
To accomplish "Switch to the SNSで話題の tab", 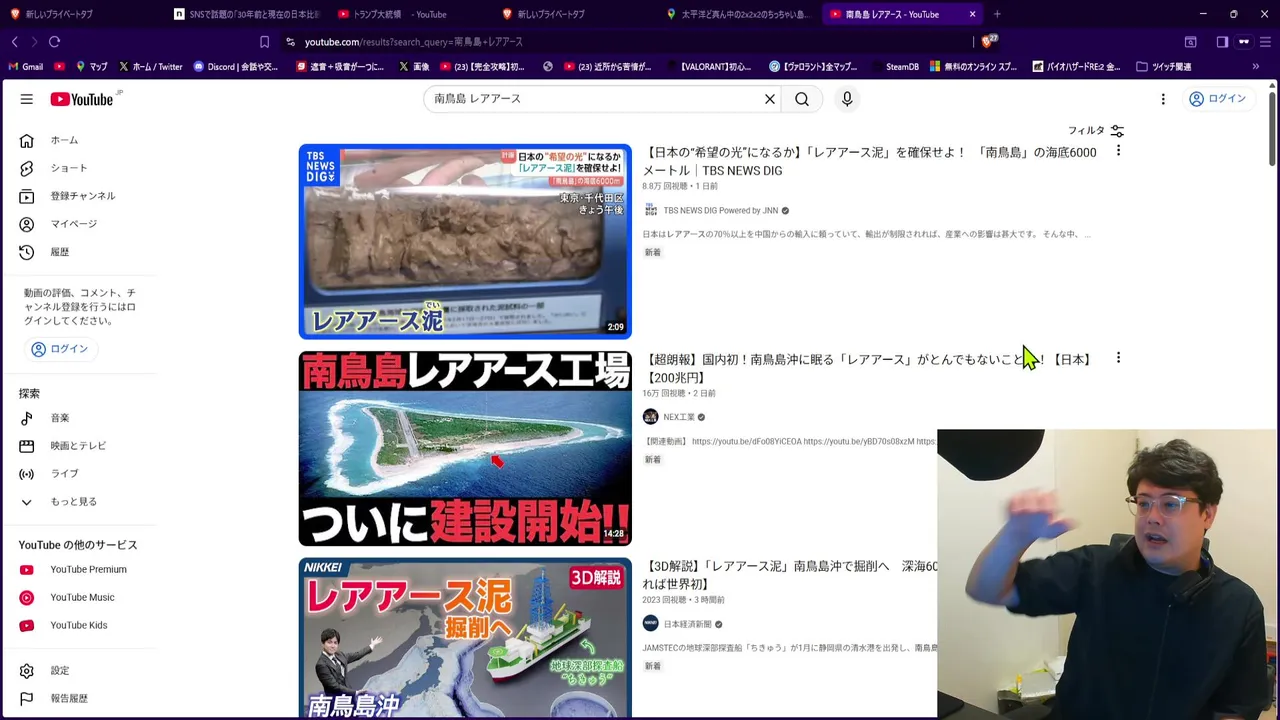I will point(245,14).
